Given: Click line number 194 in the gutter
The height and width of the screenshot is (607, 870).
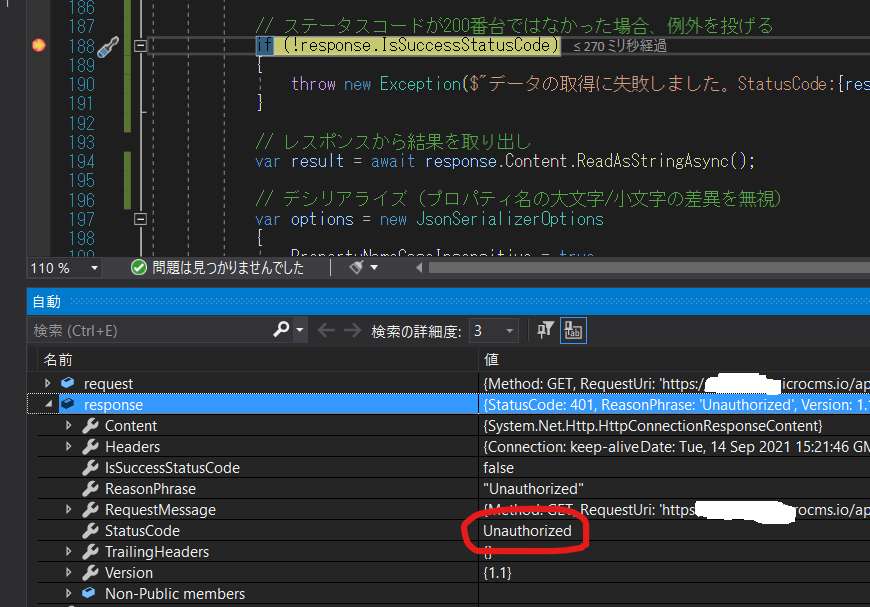Looking at the screenshot, I should point(82,161).
